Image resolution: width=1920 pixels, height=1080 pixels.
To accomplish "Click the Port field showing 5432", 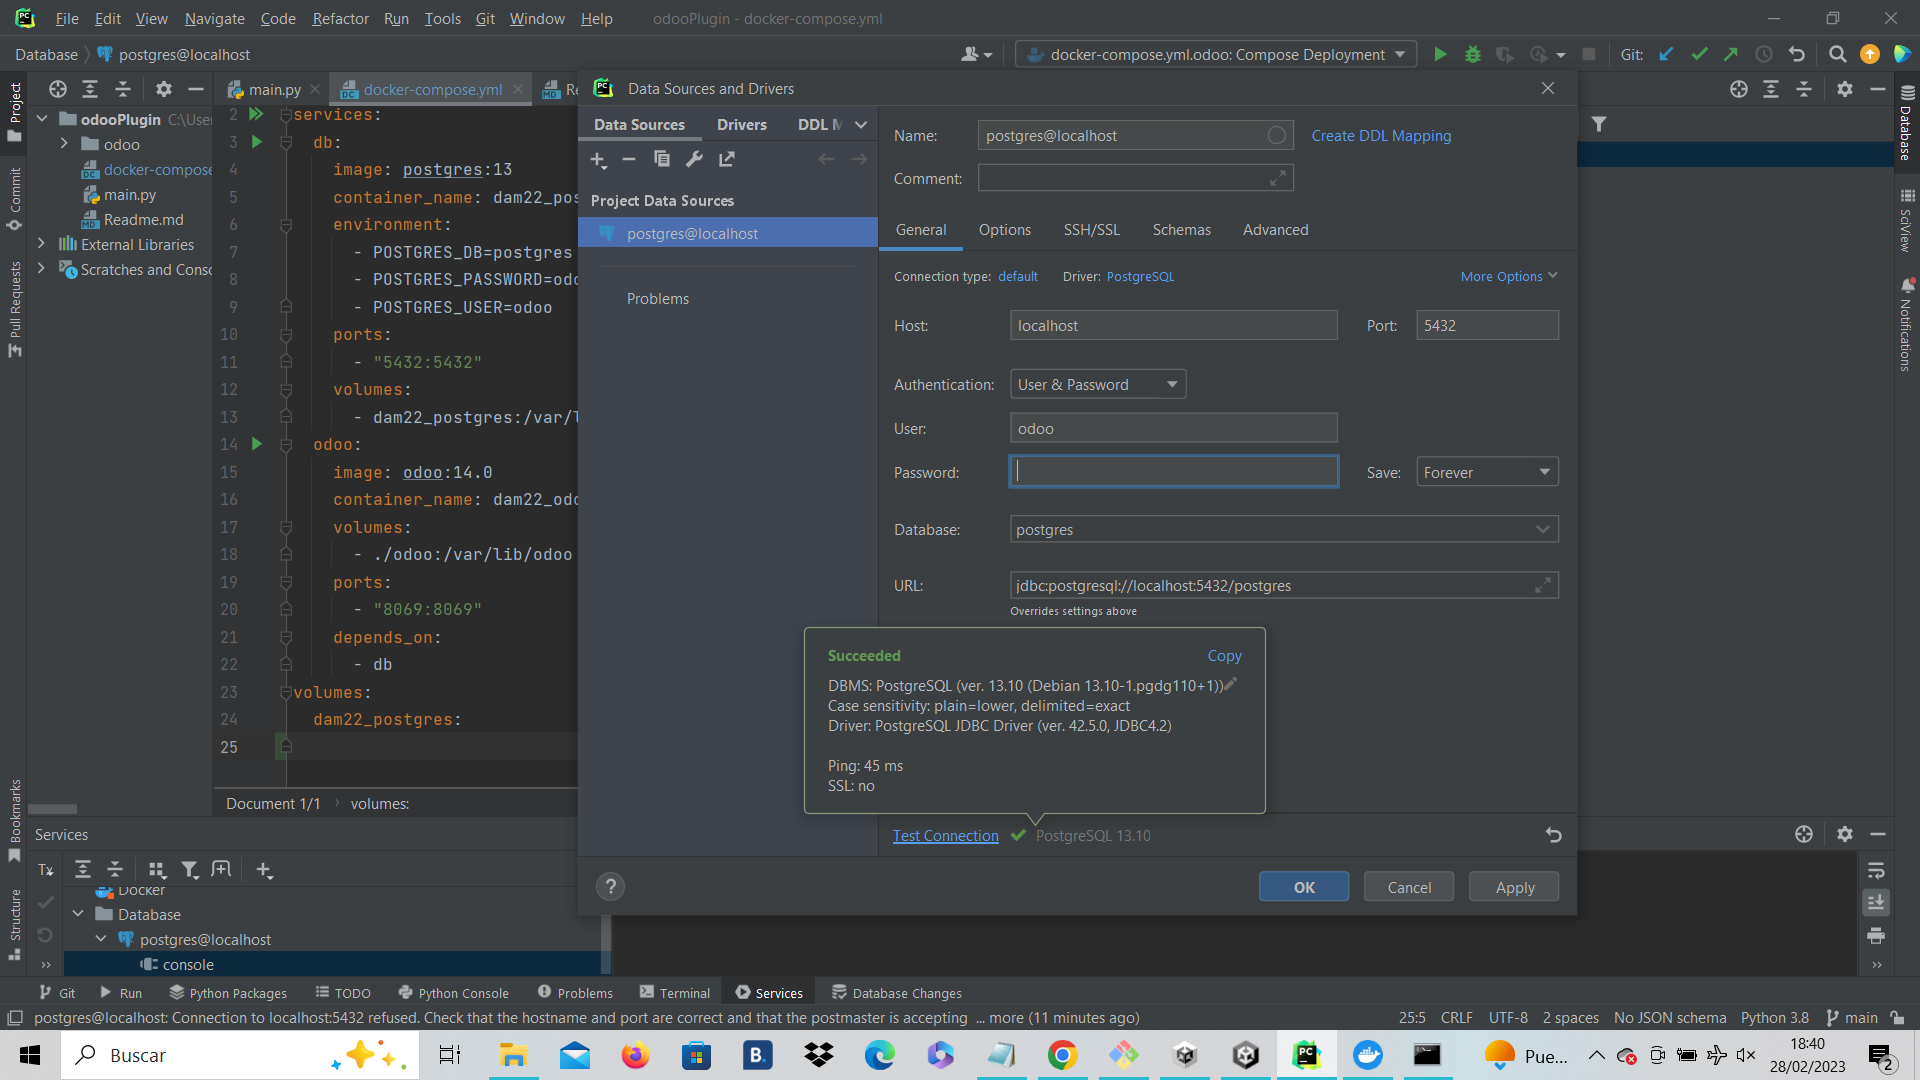I will click(x=1487, y=325).
